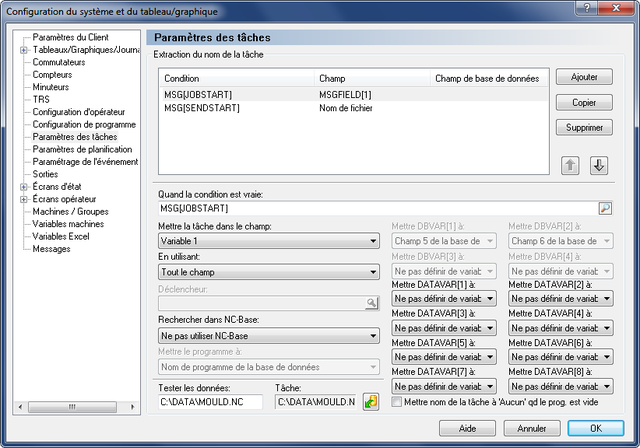Select Compteurs in the tree
Image resolution: width=640 pixels, height=448 pixels.
[x=52, y=75]
